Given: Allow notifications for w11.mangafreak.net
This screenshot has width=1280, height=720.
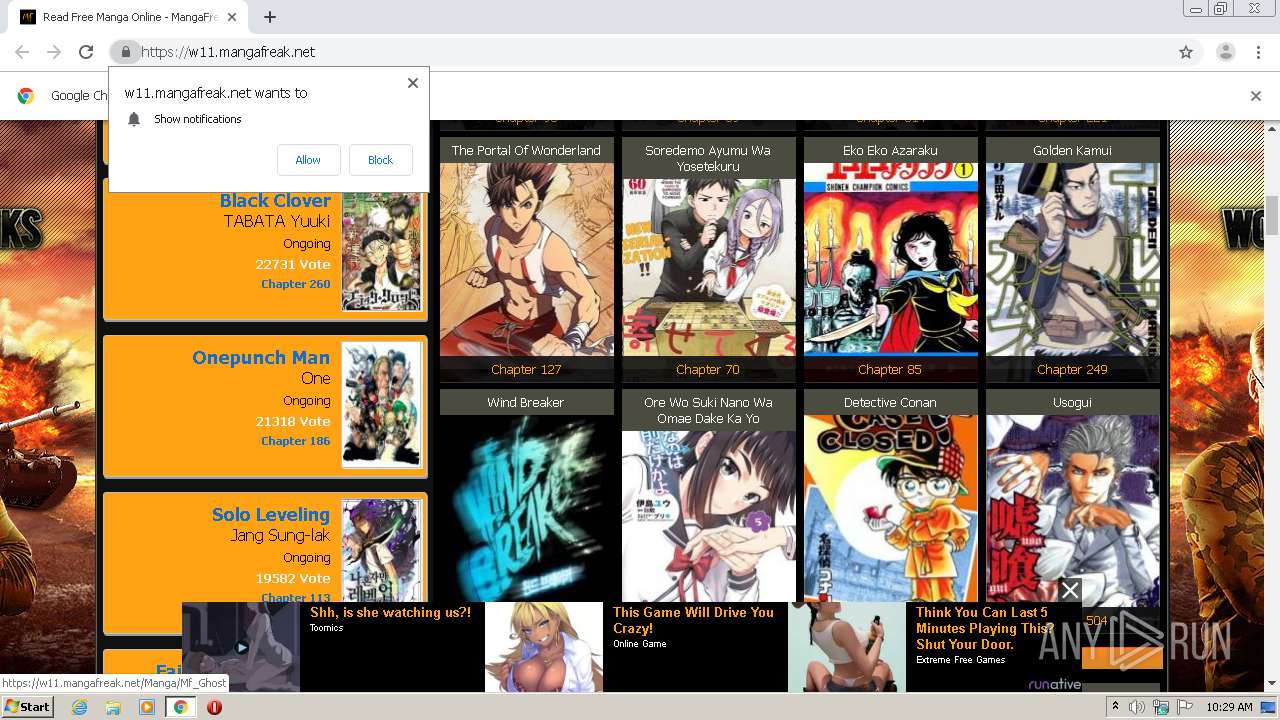Looking at the screenshot, I should point(308,160).
